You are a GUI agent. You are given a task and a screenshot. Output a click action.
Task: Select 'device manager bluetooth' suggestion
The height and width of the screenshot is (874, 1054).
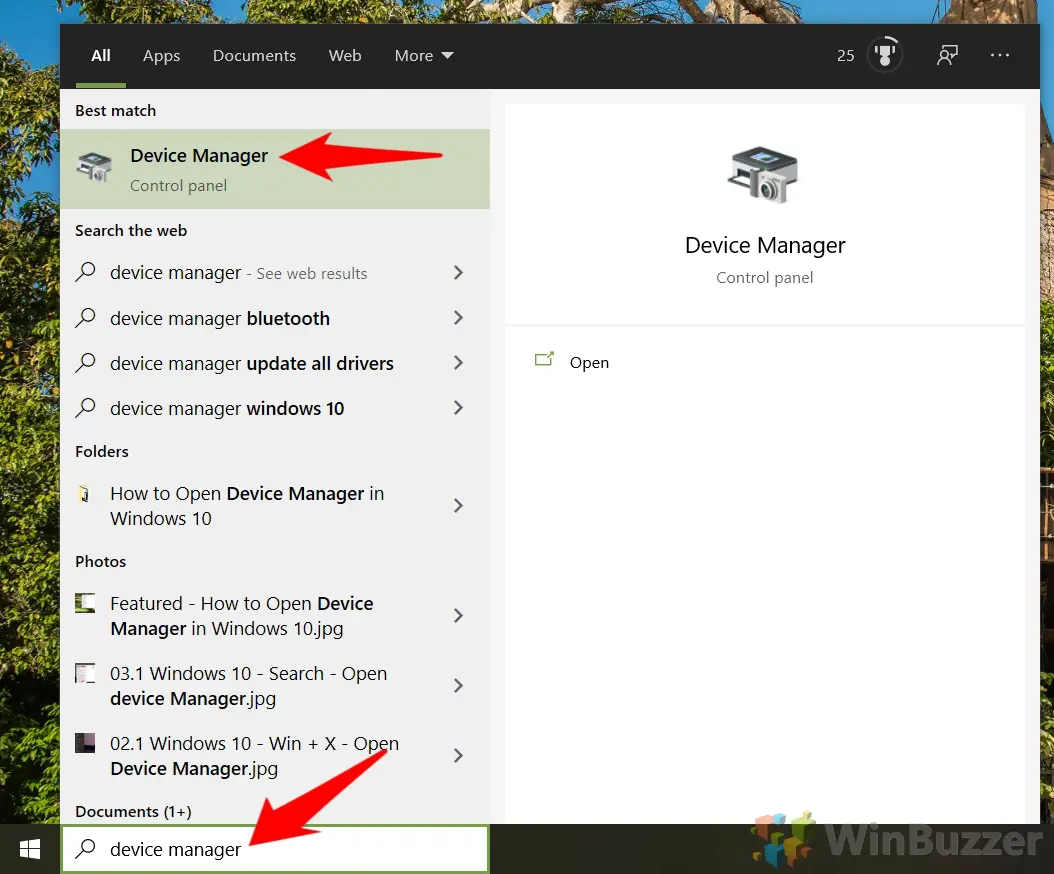tap(274, 318)
